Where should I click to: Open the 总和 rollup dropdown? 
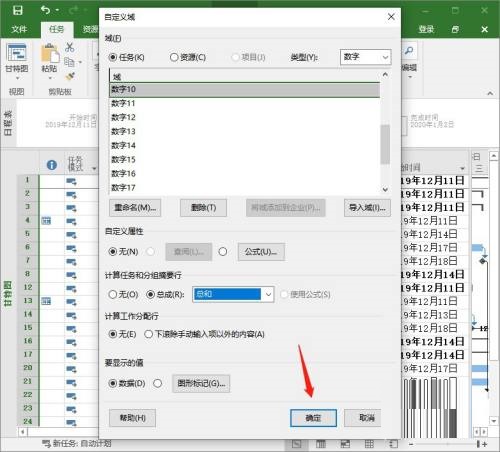(233, 294)
